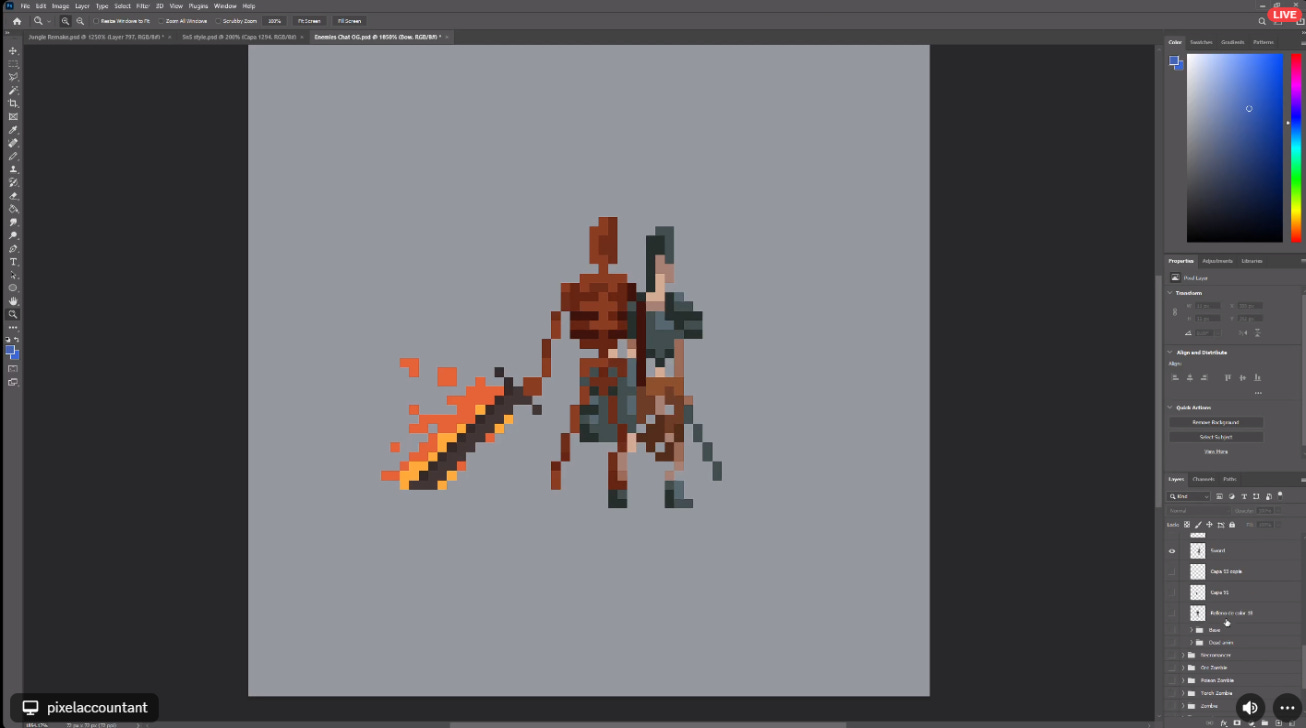Select the Ellipse shape tool
Viewport: 1306px width, 728px height.
13,288
